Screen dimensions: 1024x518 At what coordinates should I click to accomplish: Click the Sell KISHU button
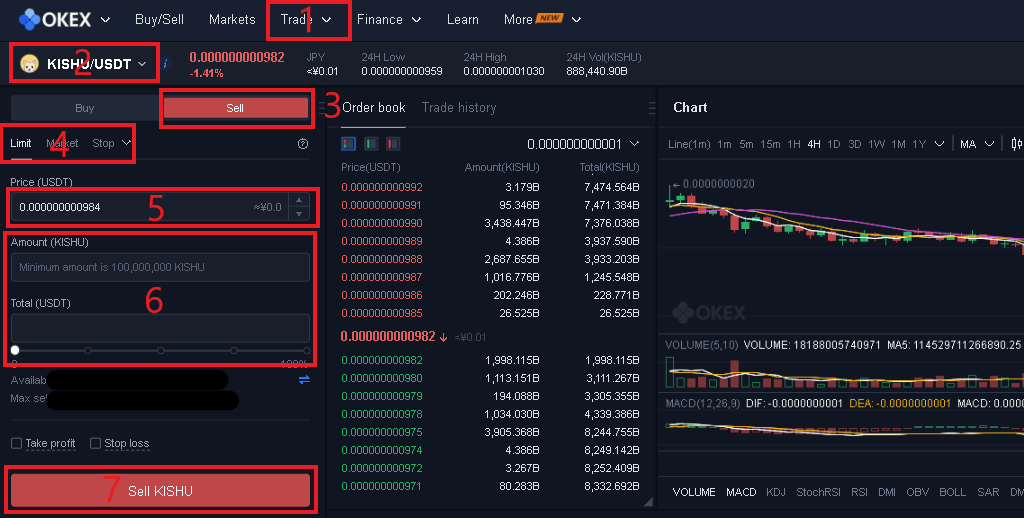[x=161, y=491]
